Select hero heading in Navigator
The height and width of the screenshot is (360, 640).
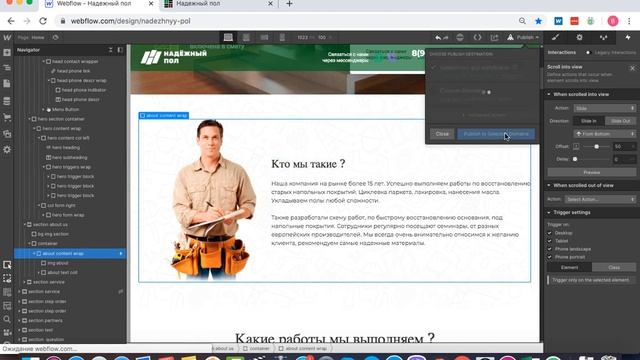(66, 148)
